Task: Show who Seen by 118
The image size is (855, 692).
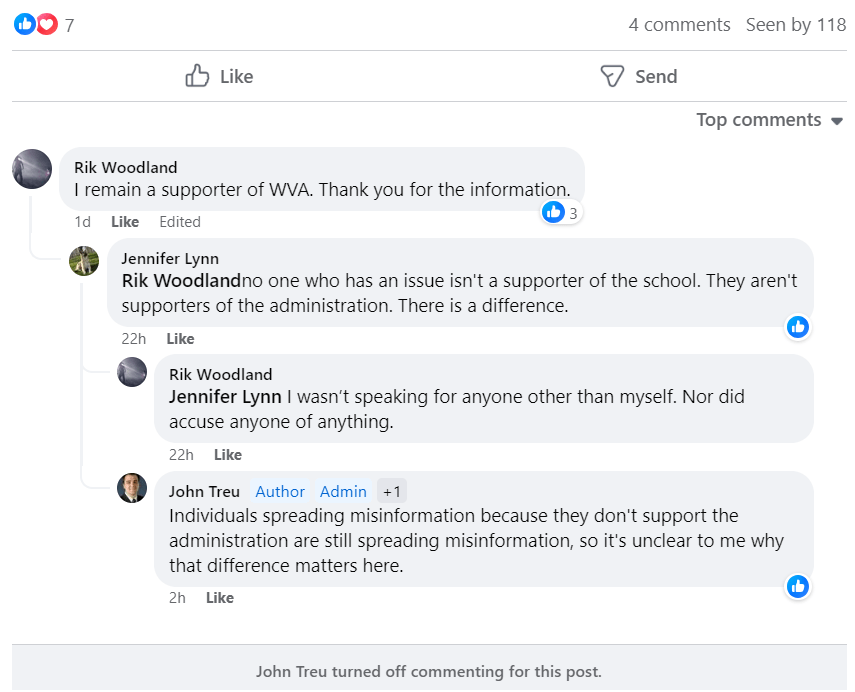Action: click(796, 25)
